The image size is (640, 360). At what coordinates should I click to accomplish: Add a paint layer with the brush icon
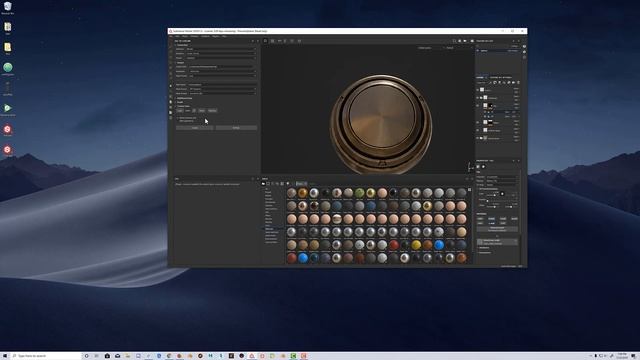[x=500, y=82]
